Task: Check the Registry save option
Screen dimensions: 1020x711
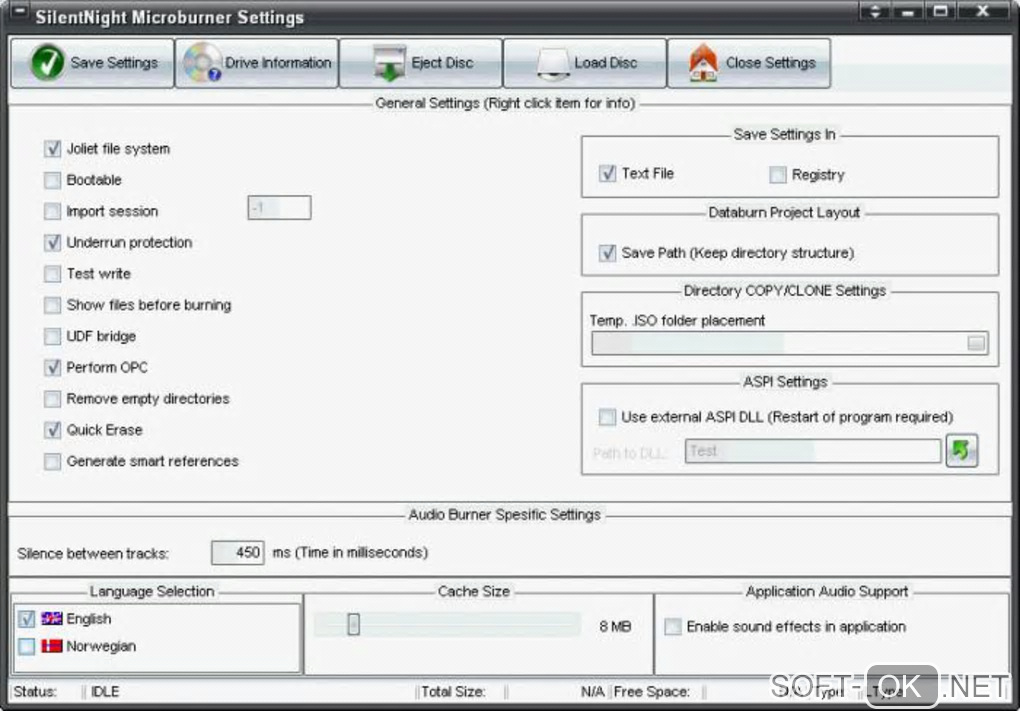Action: [x=777, y=174]
